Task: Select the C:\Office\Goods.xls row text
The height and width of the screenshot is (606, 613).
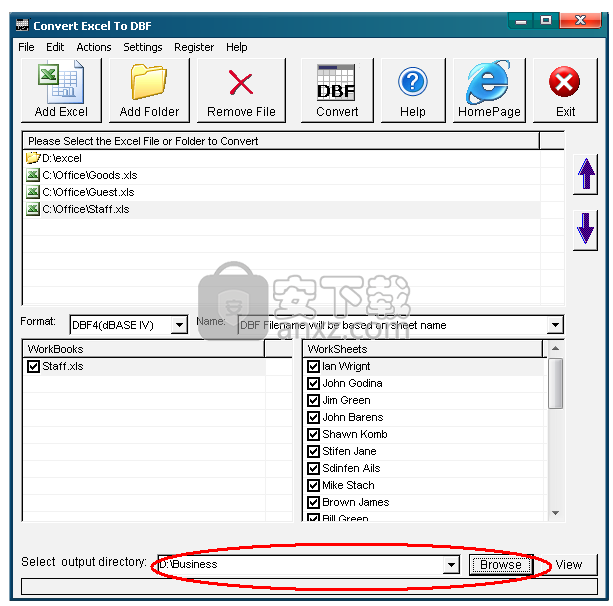Action: pyautogui.click(x=90, y=175)
